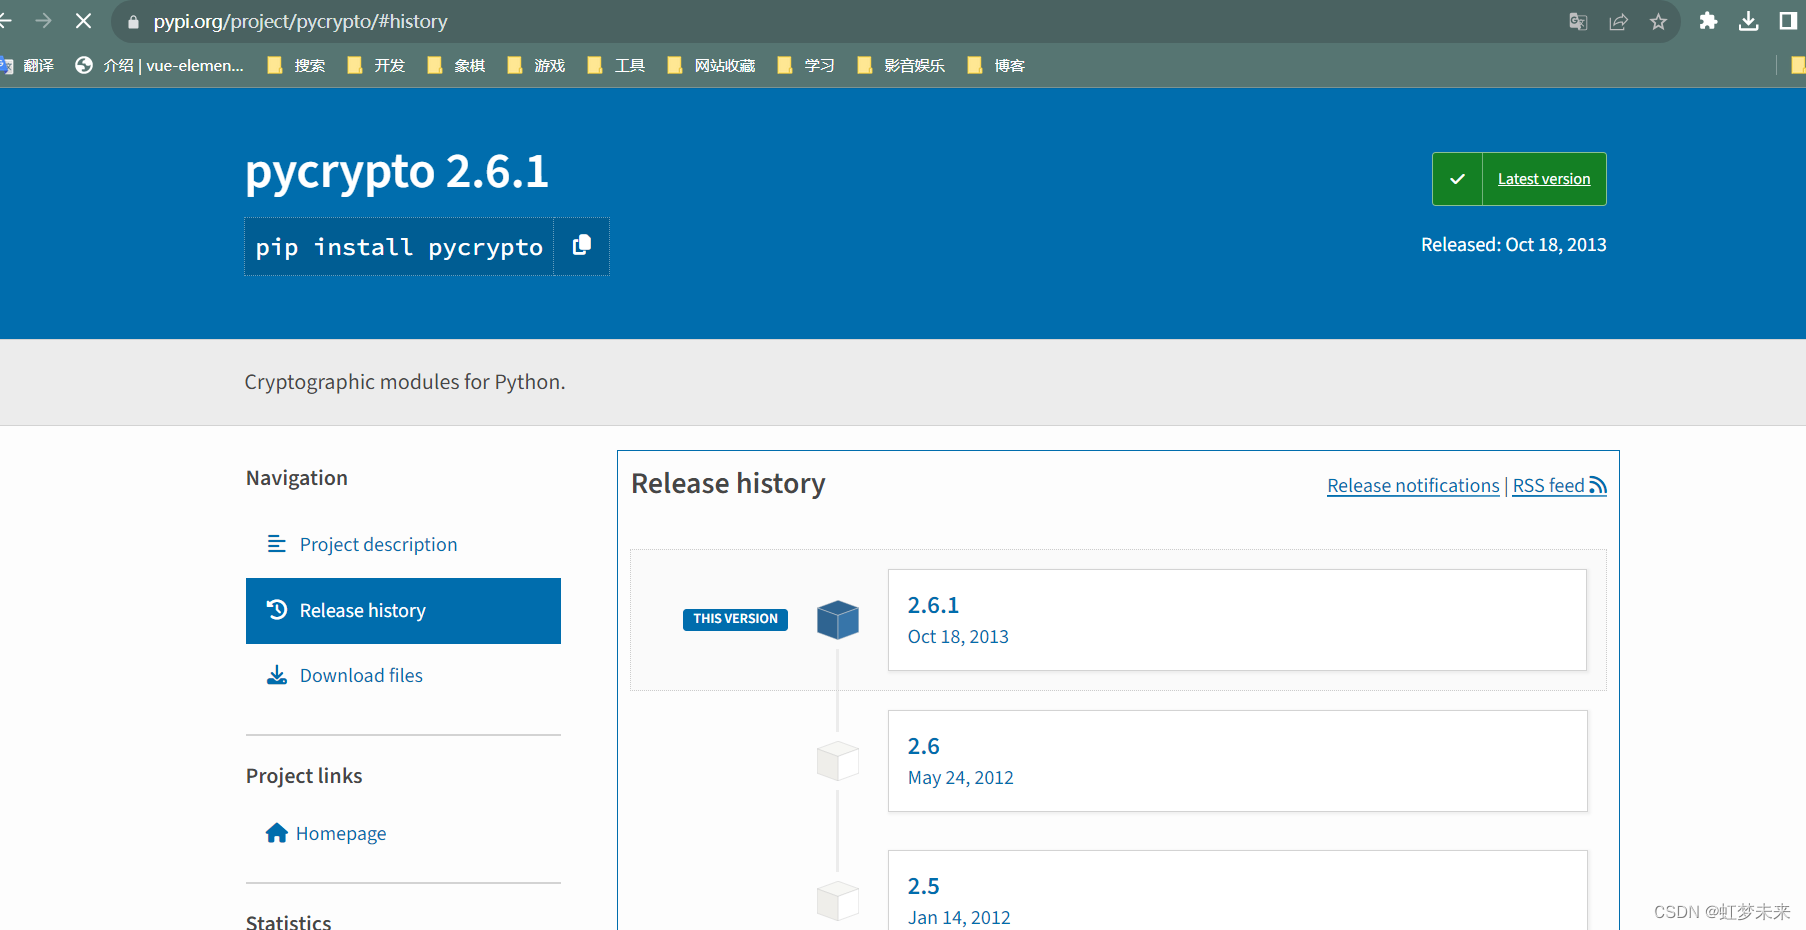Open the 开发 bookmark folder
The image size is (1806, 930).
coord(376,66)
